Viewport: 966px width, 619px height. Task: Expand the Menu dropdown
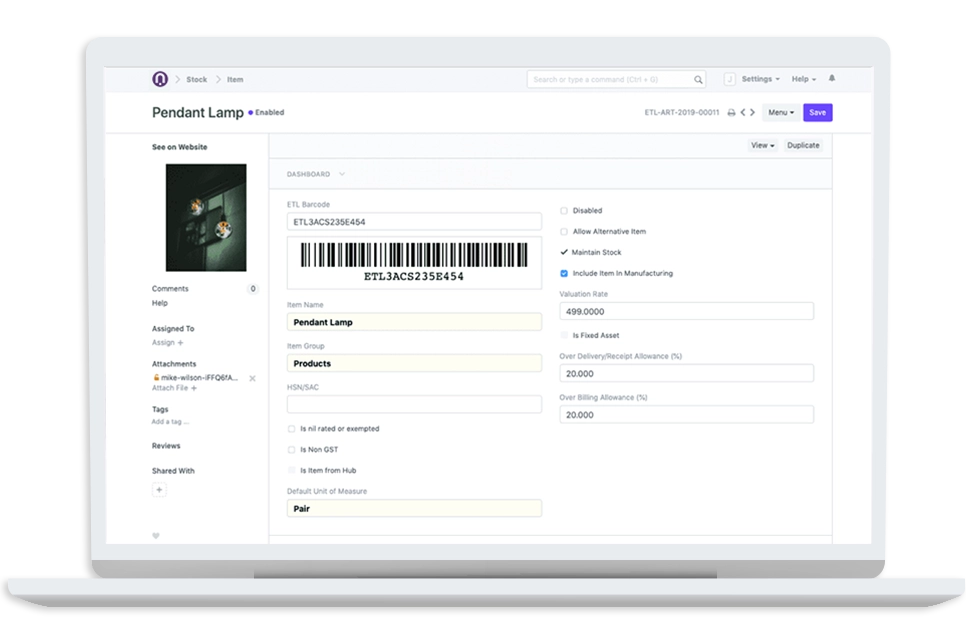coord(781,112)
